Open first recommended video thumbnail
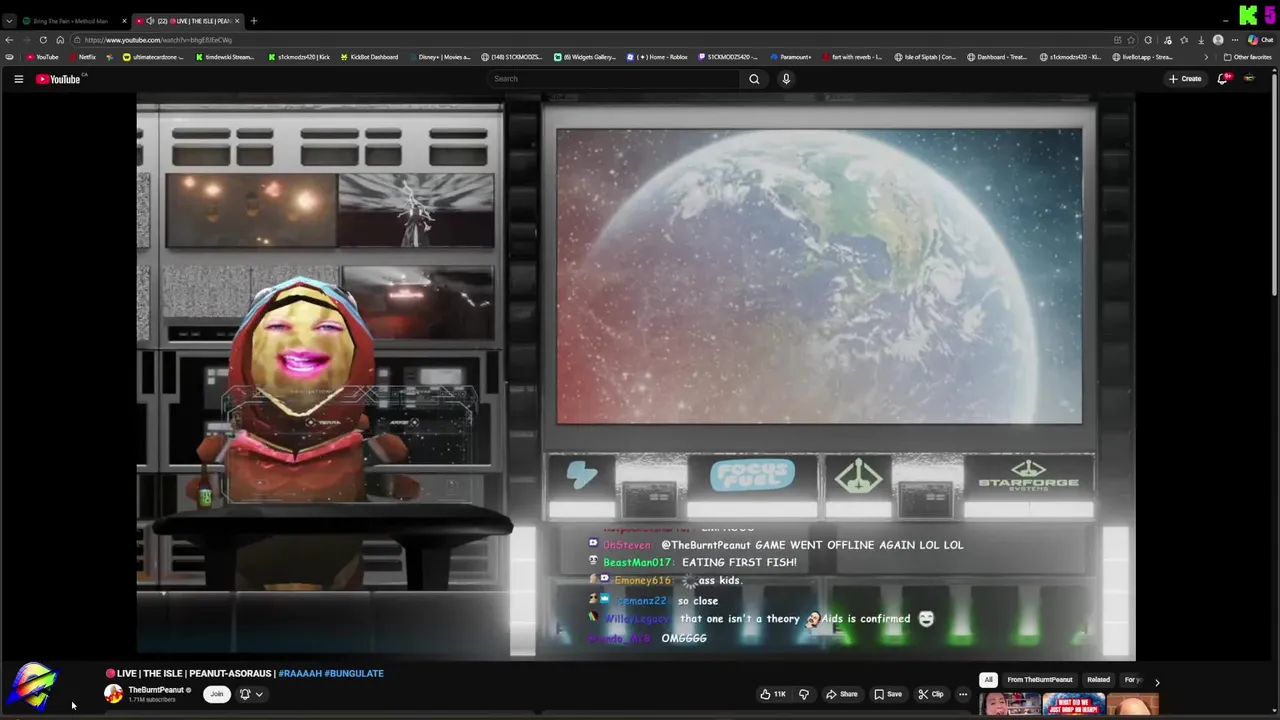 [1010, 705]
